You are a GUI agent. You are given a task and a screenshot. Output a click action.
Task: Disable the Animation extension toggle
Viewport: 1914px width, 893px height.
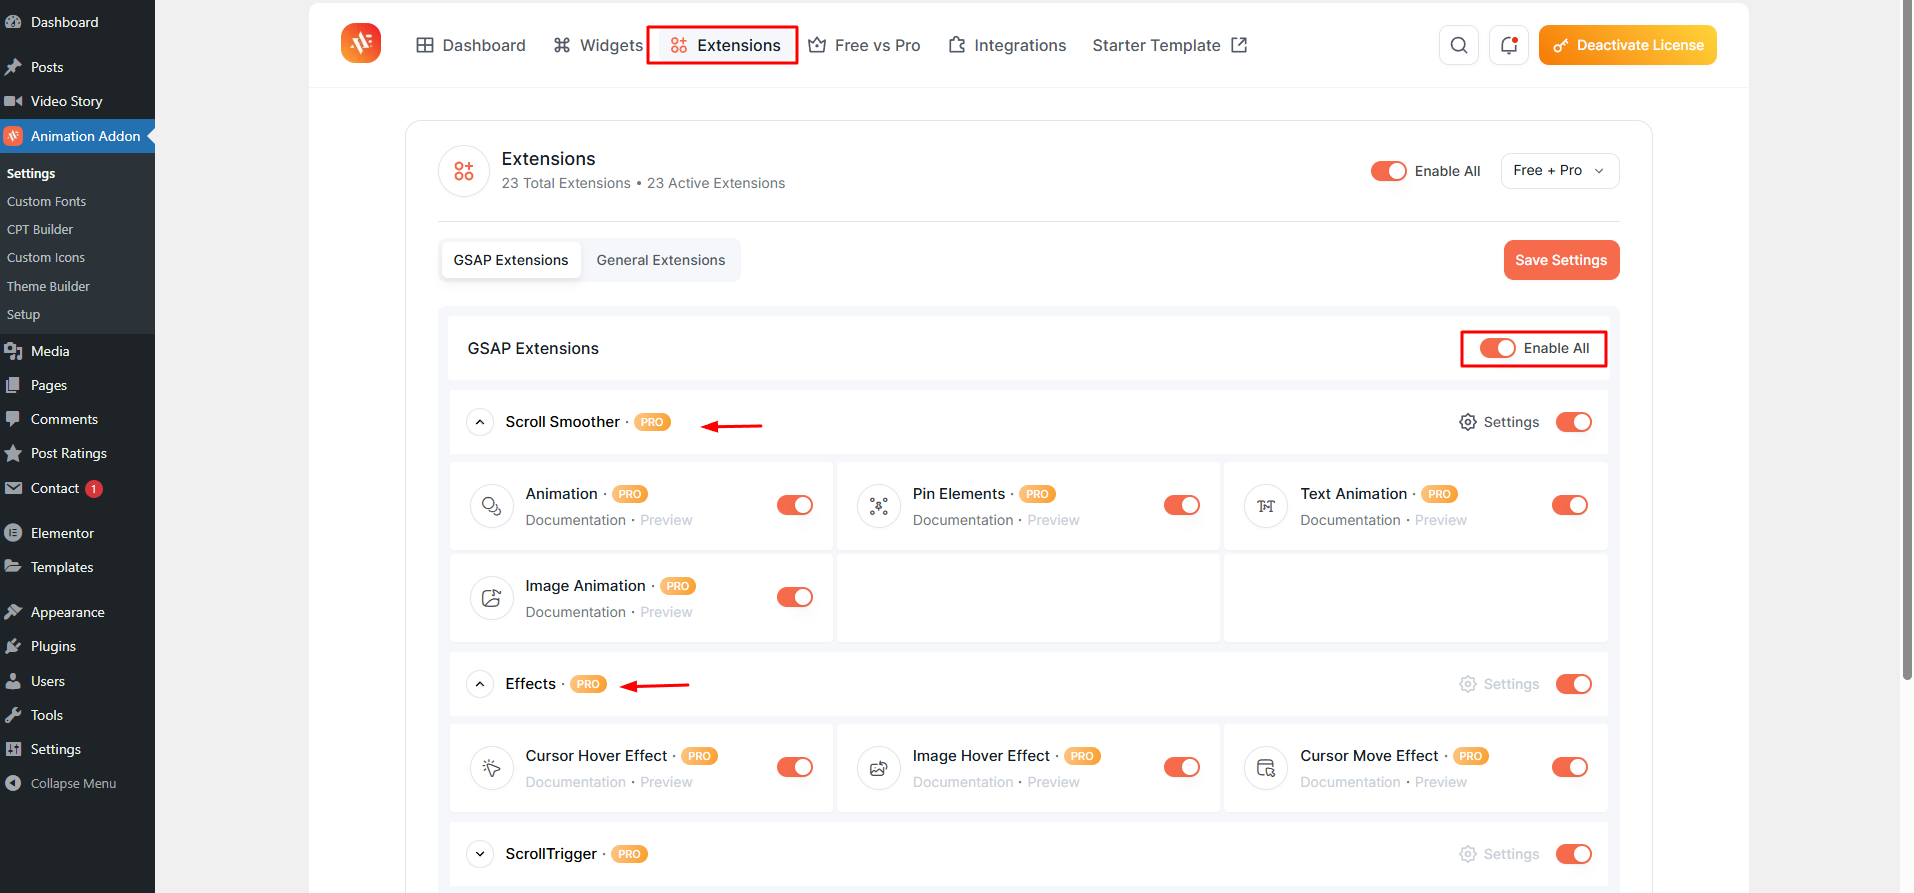(x=795, y=505)
